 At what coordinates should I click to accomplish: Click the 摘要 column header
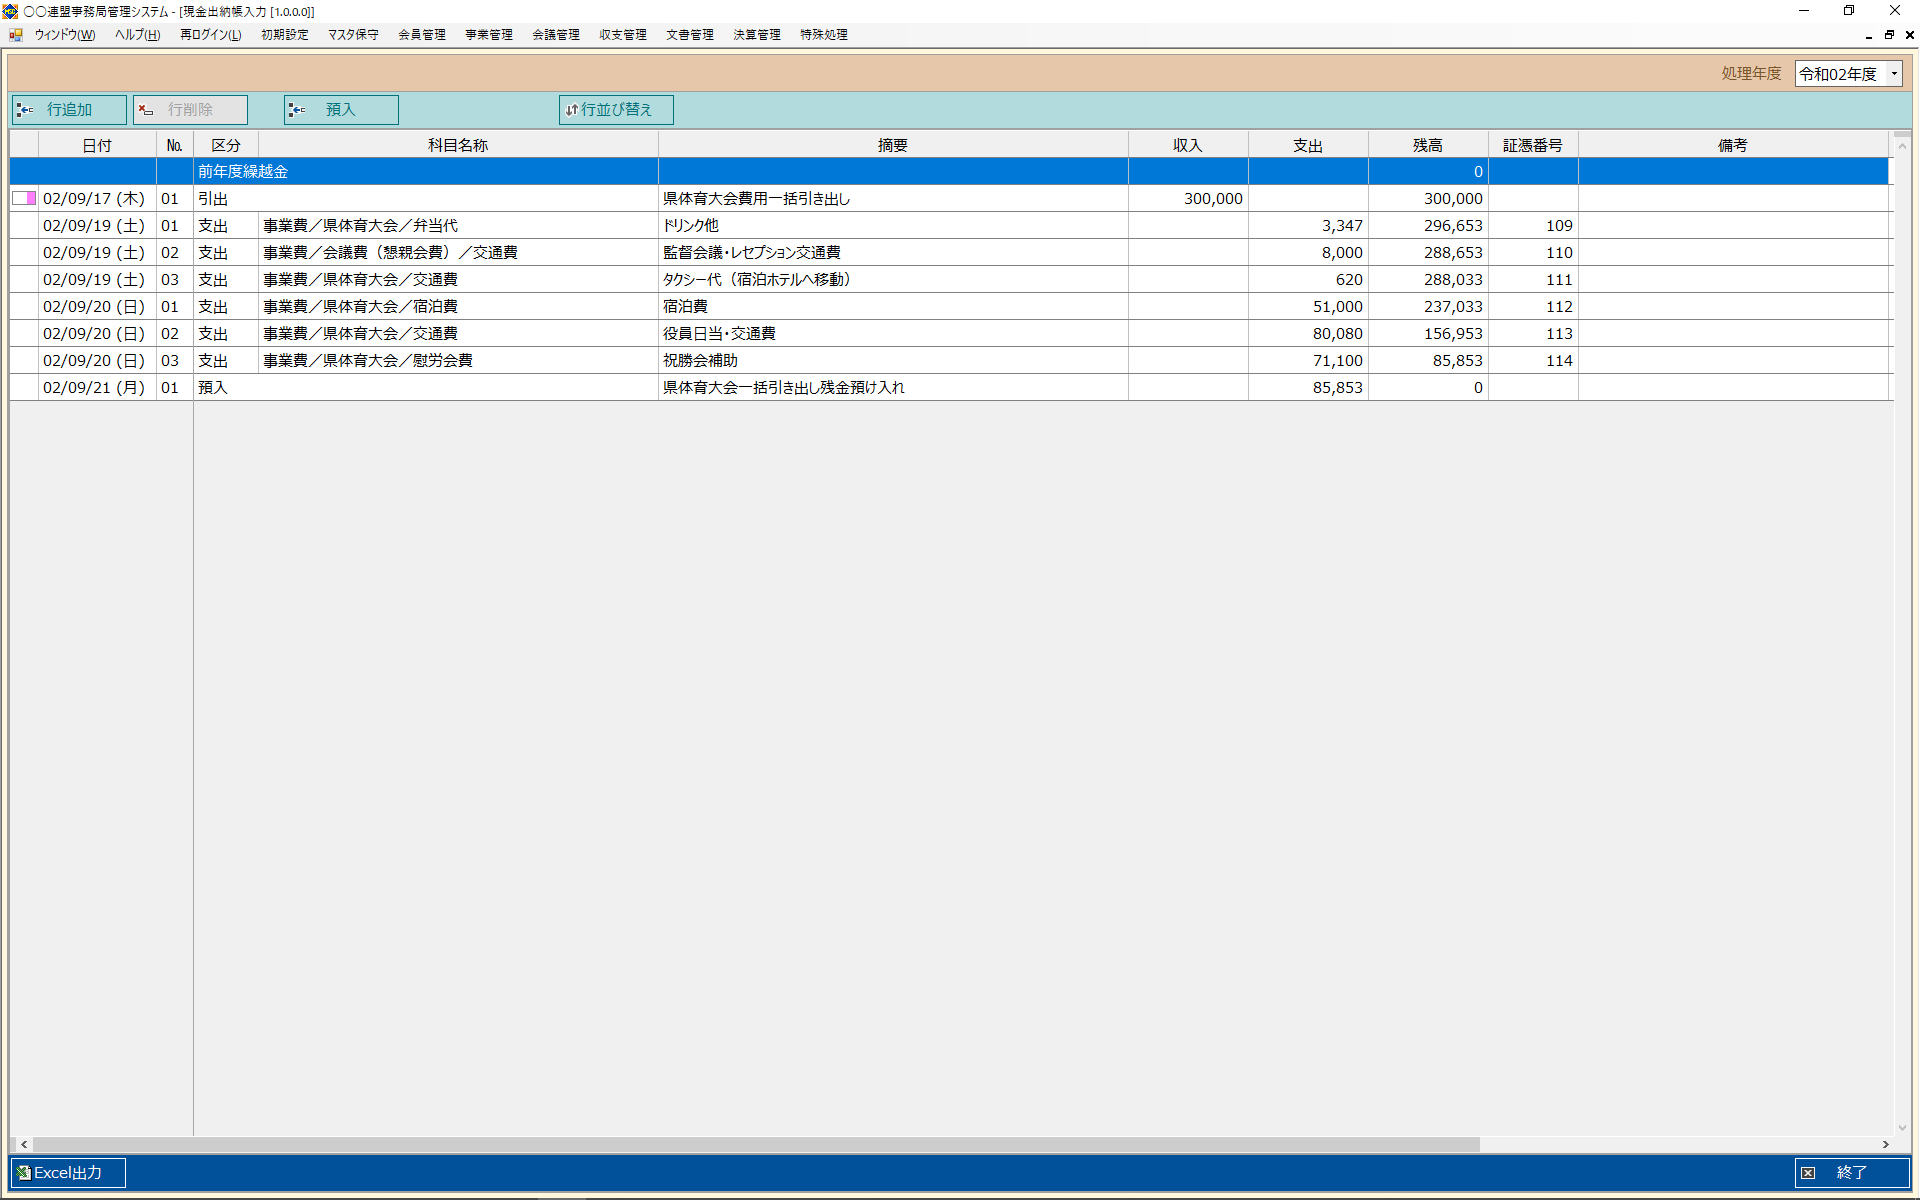(x=892, y=146)
